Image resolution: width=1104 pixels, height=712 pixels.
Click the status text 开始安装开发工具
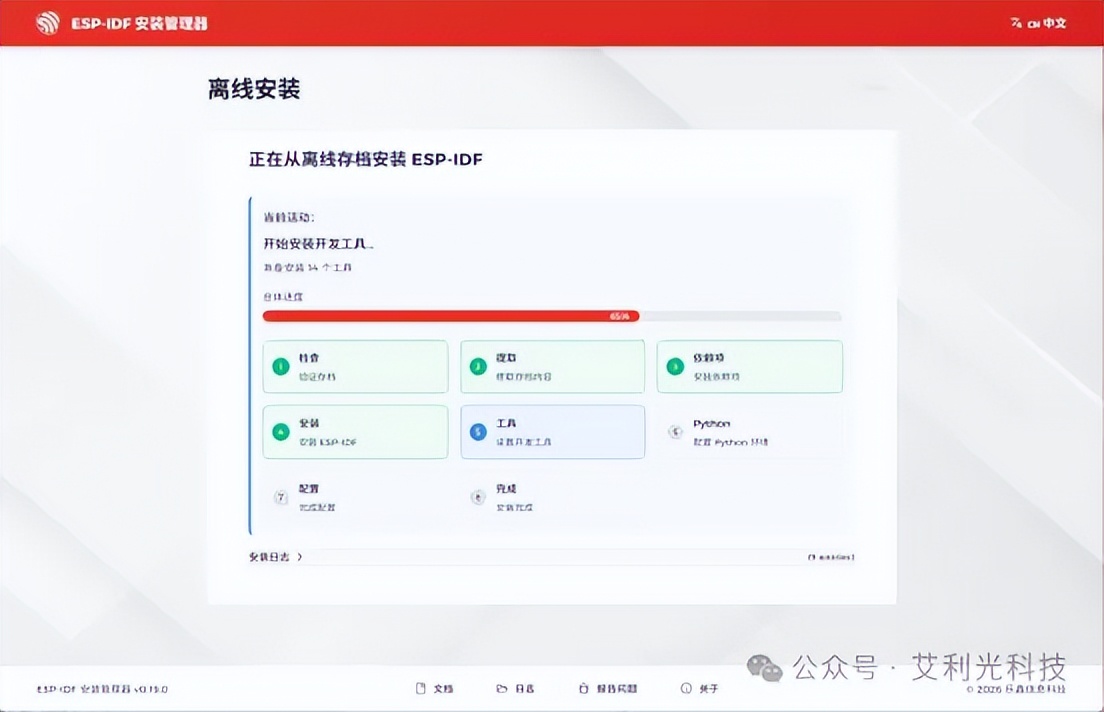click(318, 244)
